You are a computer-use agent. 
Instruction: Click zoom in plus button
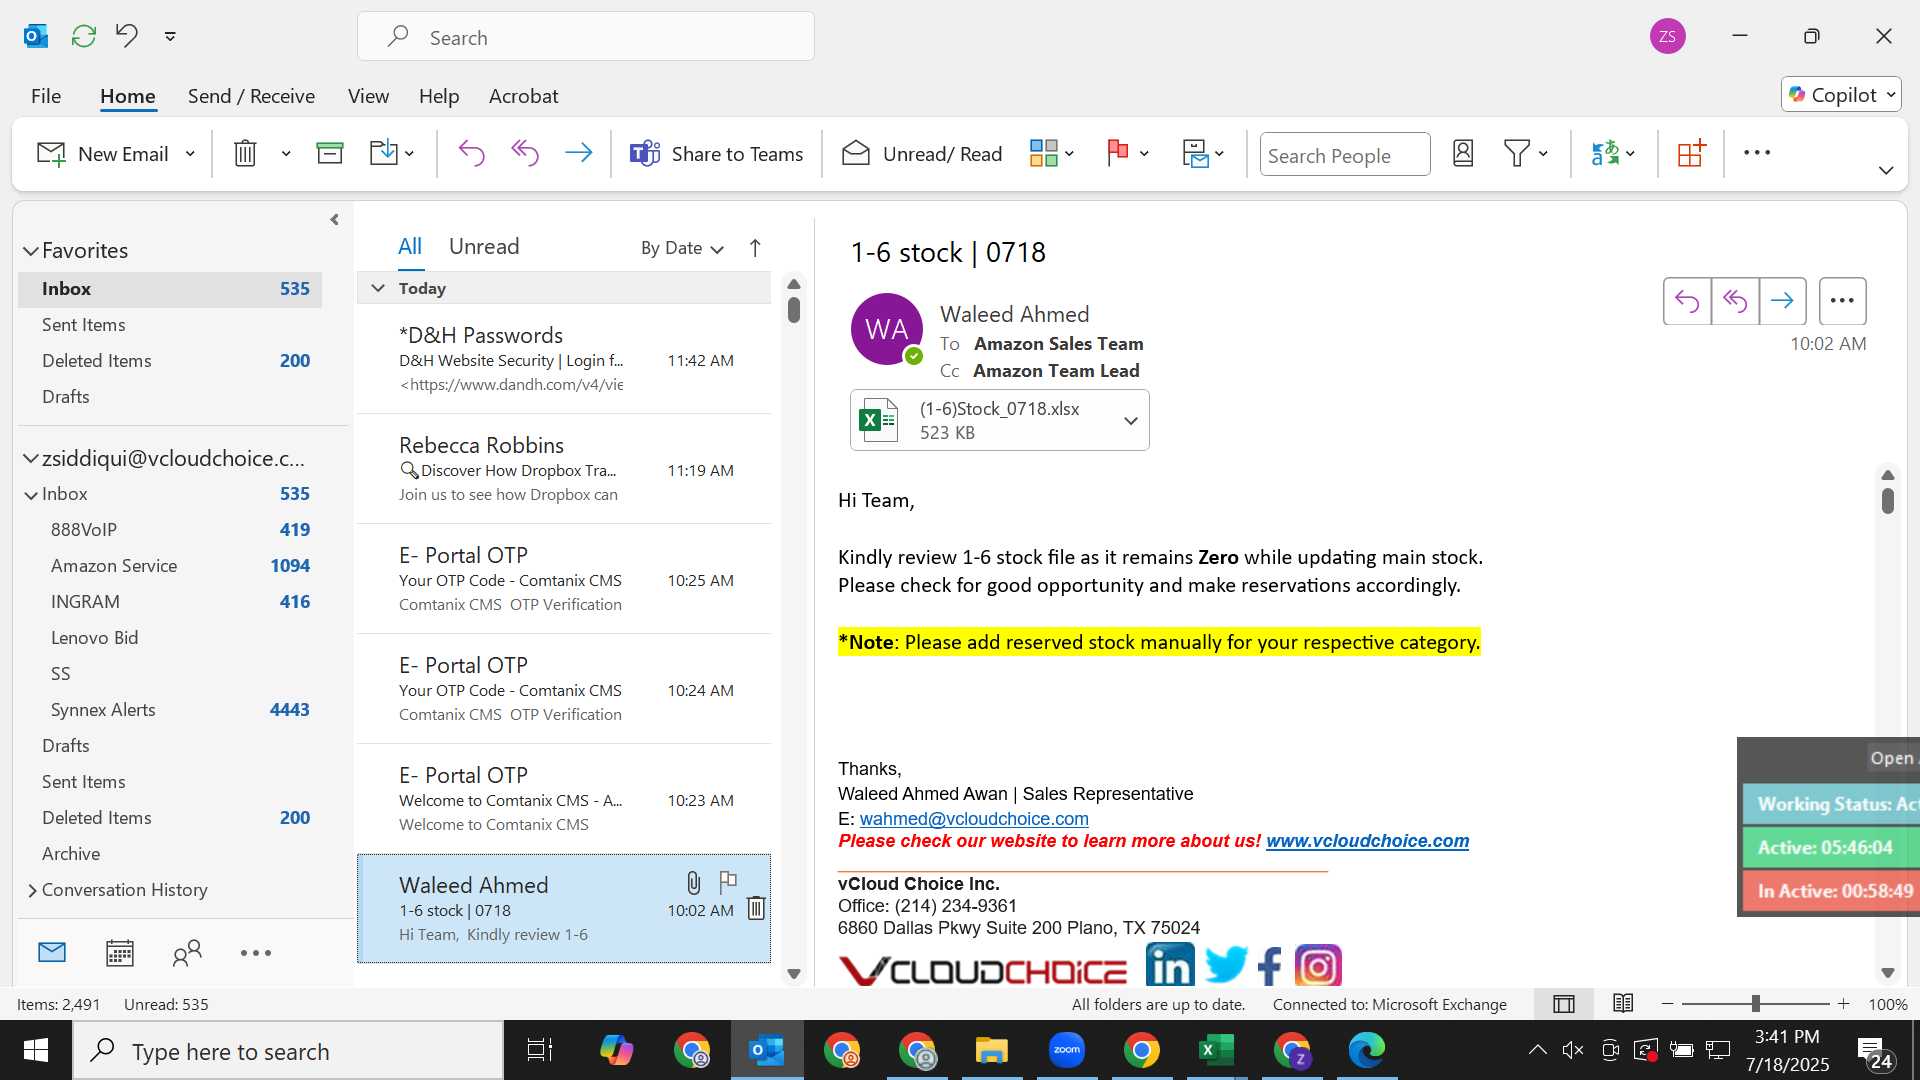coord(1843,1004)
